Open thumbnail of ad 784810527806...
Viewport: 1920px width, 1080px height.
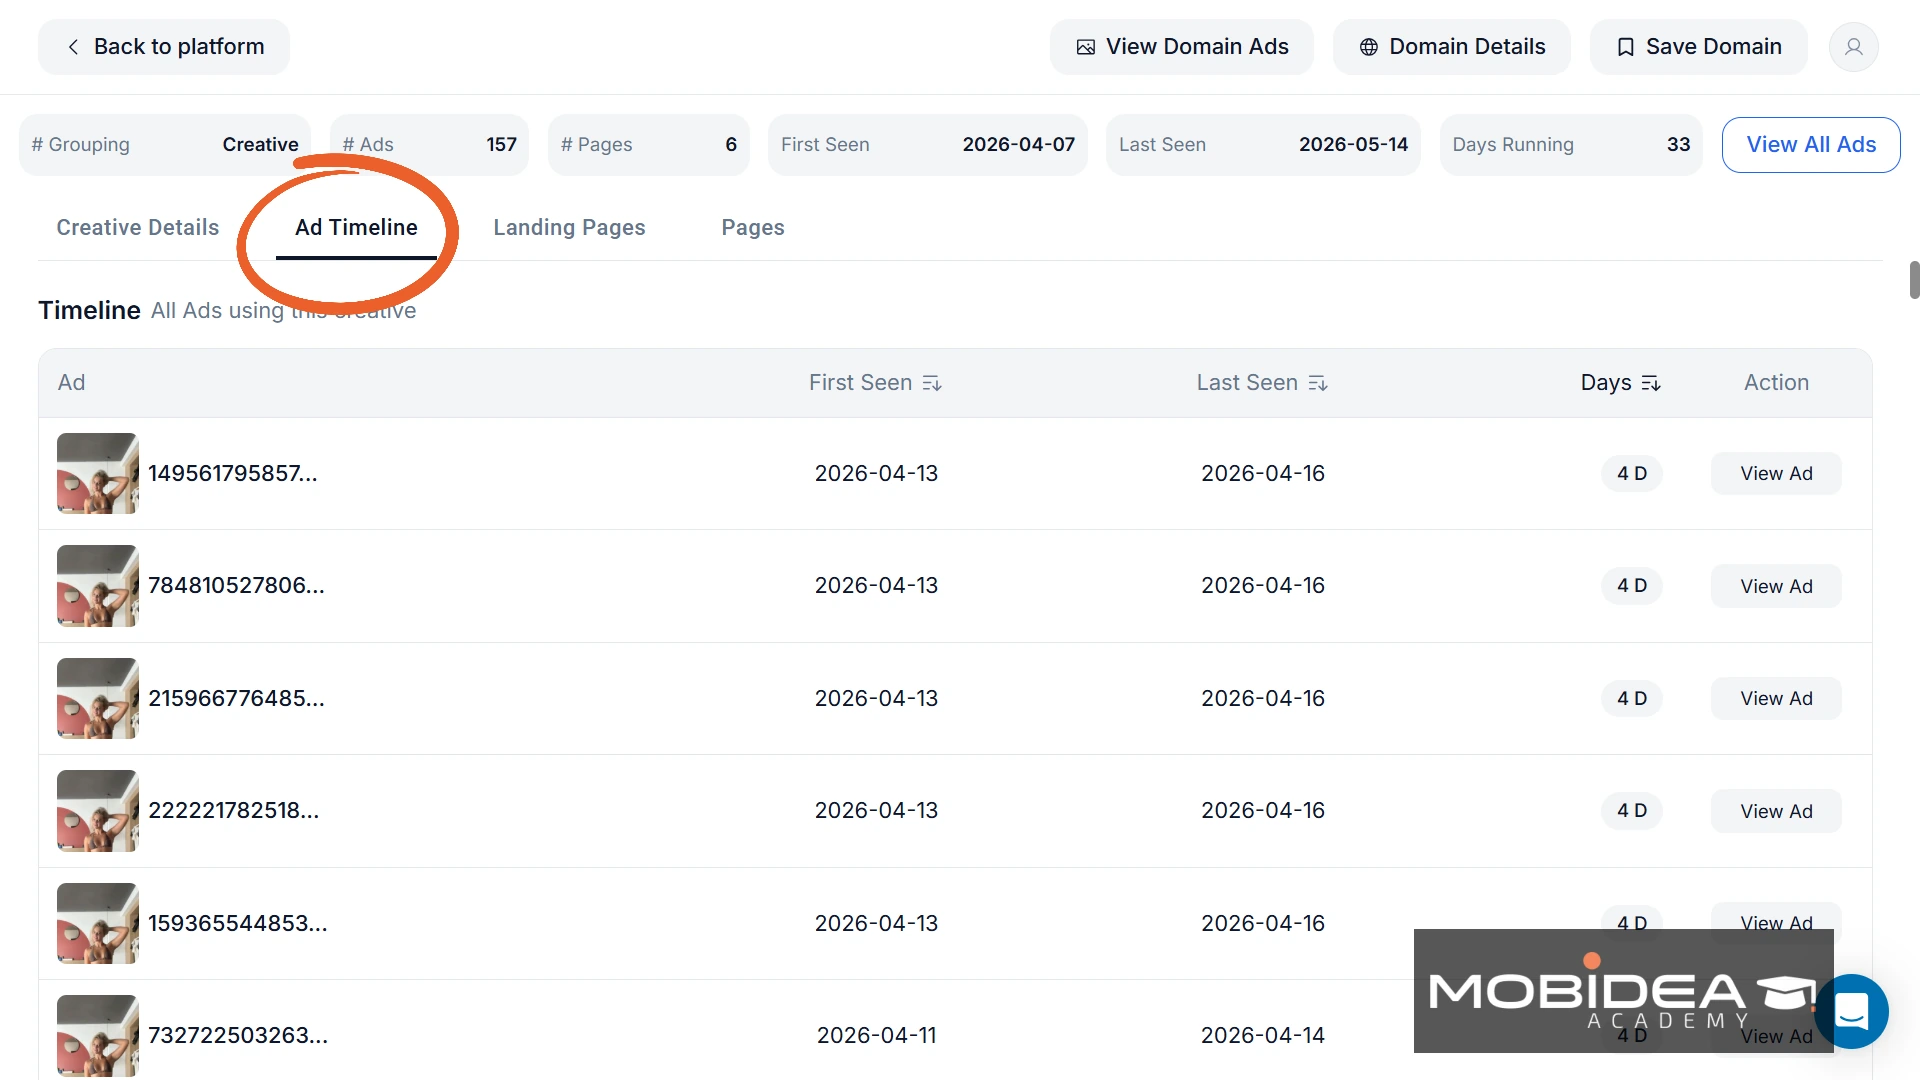pos(97,586)
